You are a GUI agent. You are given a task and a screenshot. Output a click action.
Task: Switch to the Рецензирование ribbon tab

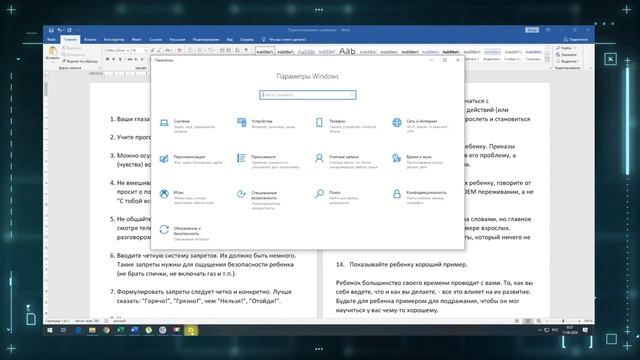[x=206, y=40]
